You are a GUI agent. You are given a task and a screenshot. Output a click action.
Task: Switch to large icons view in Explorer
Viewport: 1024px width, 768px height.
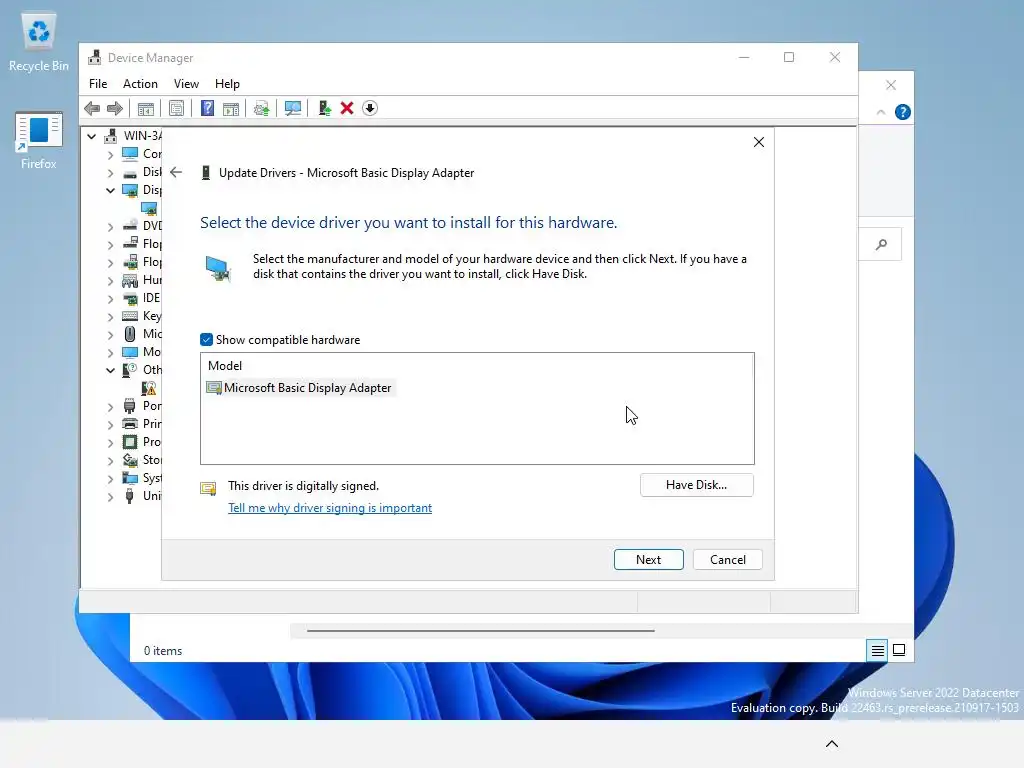899,650
